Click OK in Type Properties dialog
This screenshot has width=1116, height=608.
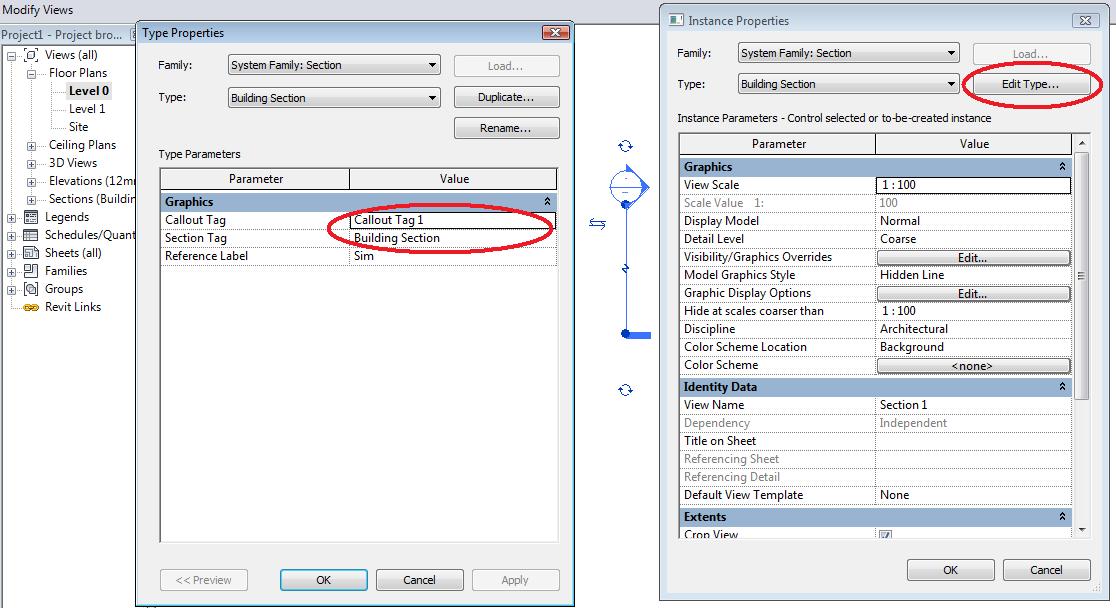[x=324, y=580]
